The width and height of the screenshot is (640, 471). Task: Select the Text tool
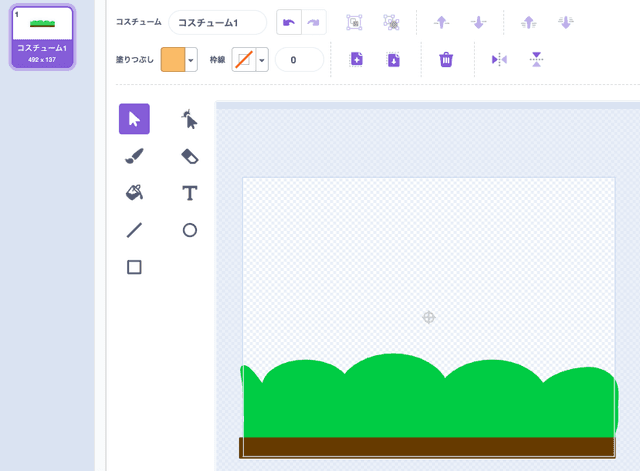click(x=189, y=193)
